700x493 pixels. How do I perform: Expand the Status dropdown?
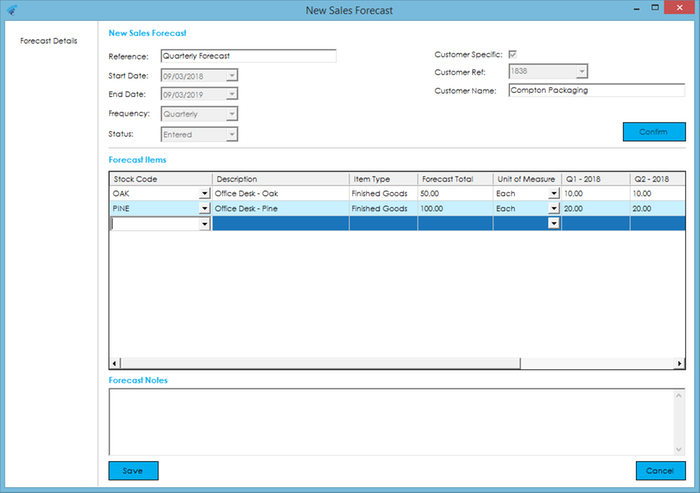231,134
